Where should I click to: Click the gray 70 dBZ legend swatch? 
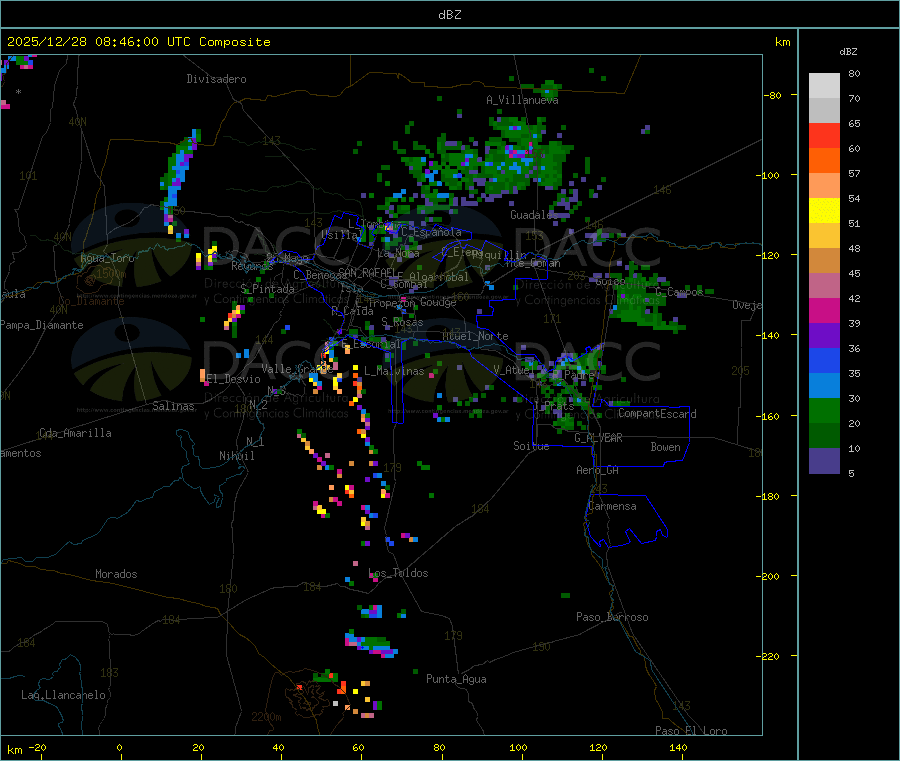[824, 110]
